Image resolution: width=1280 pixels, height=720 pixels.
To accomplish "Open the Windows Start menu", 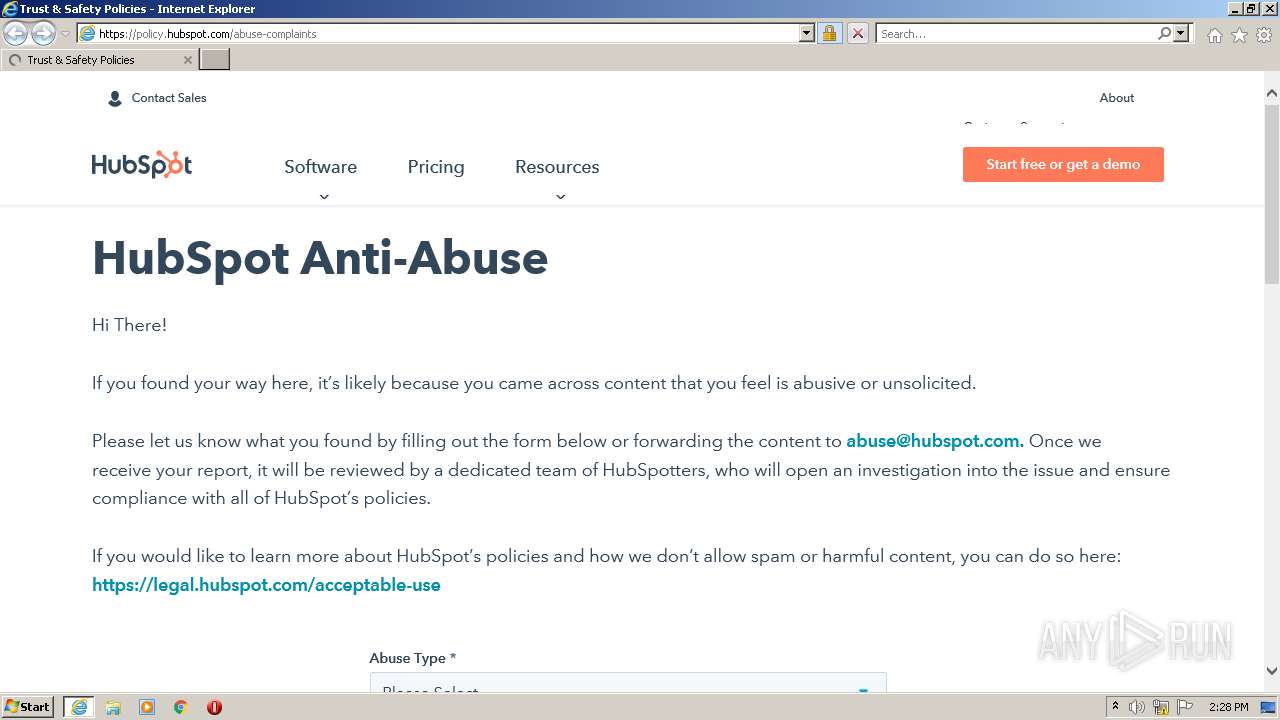I will point(27,707).
